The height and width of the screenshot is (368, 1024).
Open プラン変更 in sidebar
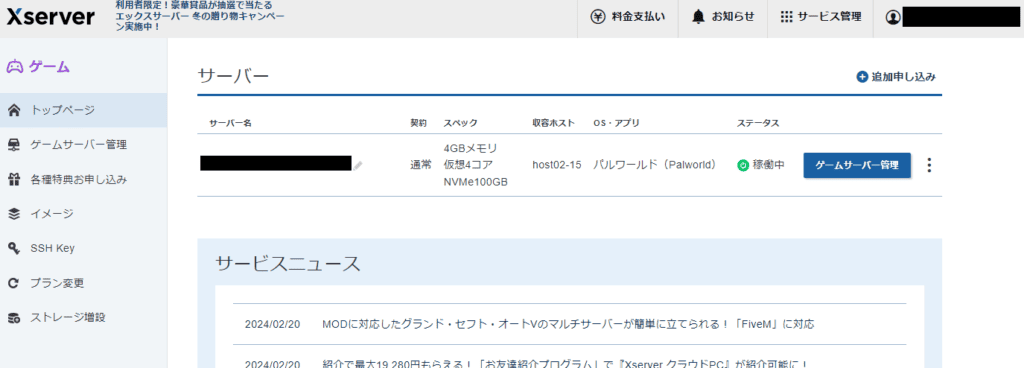point(83,283)
